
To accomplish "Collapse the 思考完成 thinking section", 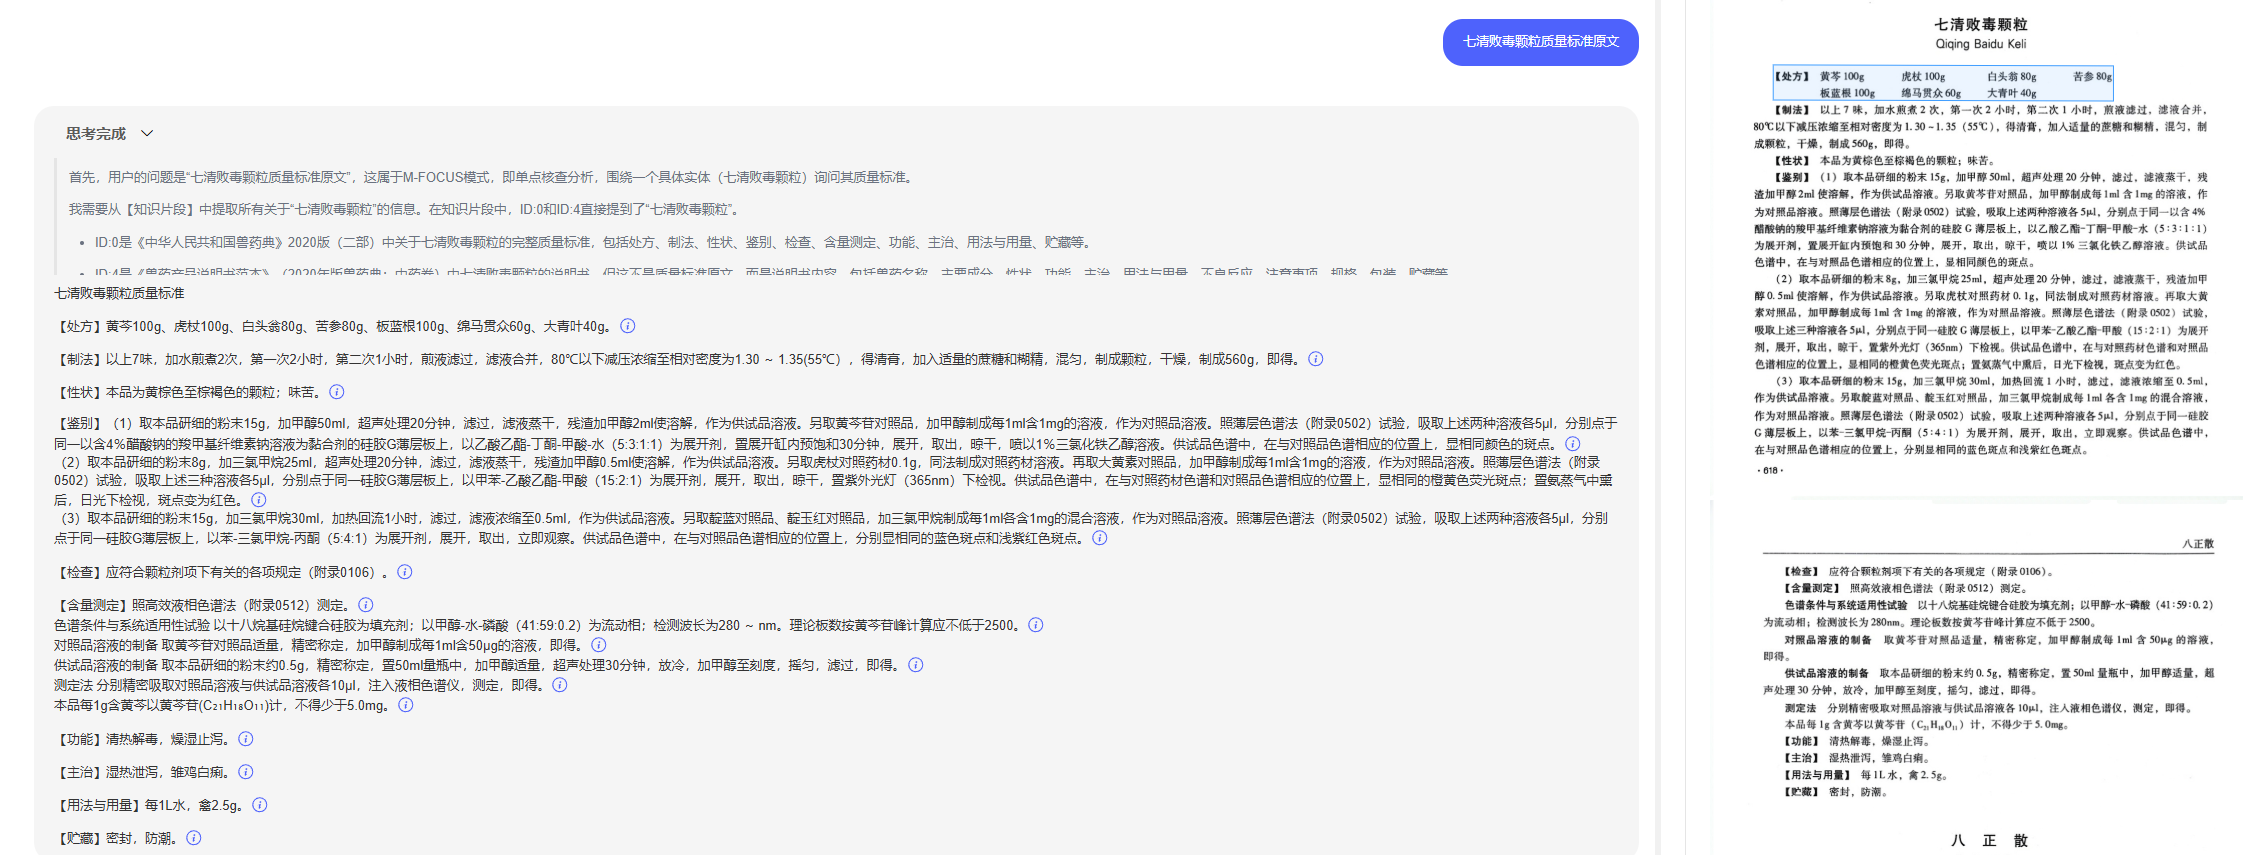I will tap(147, 133).
